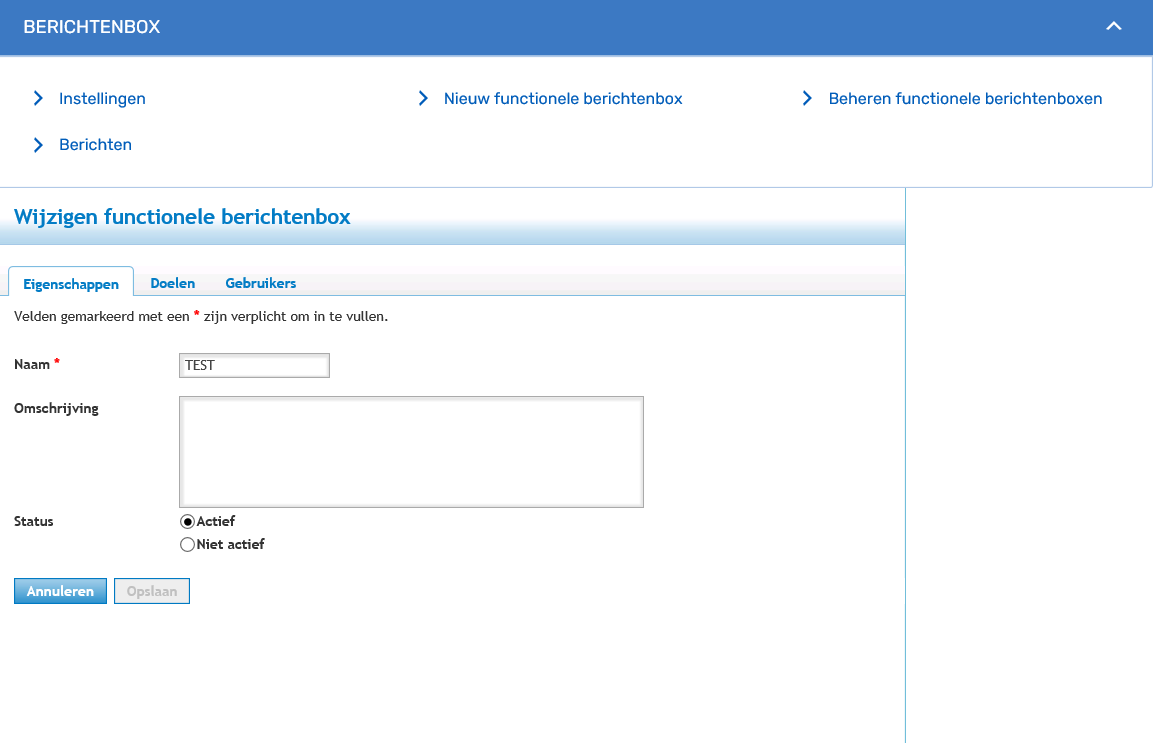The height and width of the screenshot is (743, 1154).
Task: Click the BERICHTENBOX header title
Action: 92,26
